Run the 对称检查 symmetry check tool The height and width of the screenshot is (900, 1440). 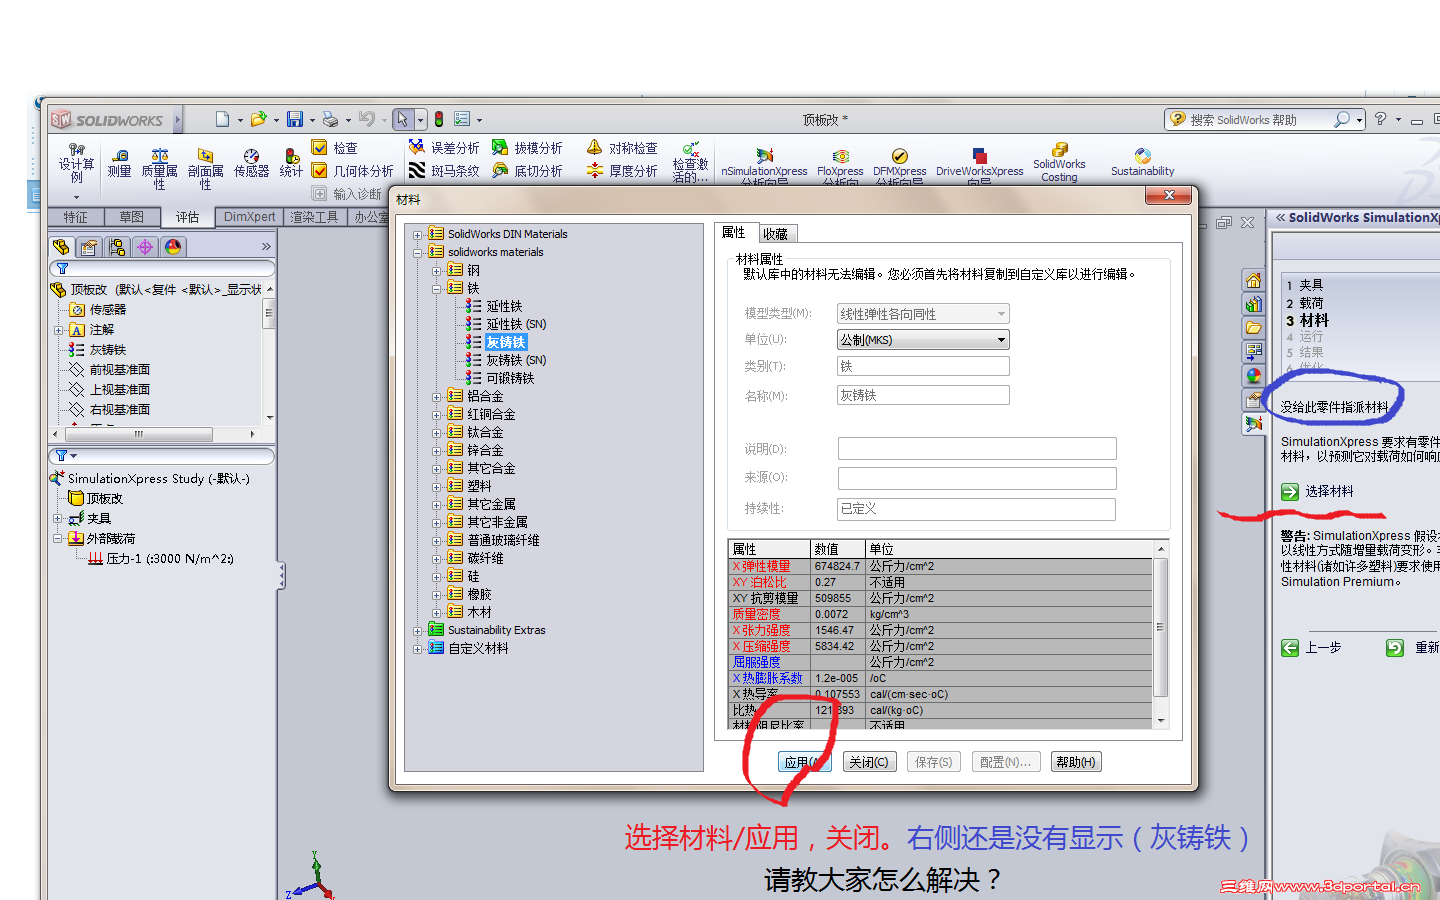[622, 147]
